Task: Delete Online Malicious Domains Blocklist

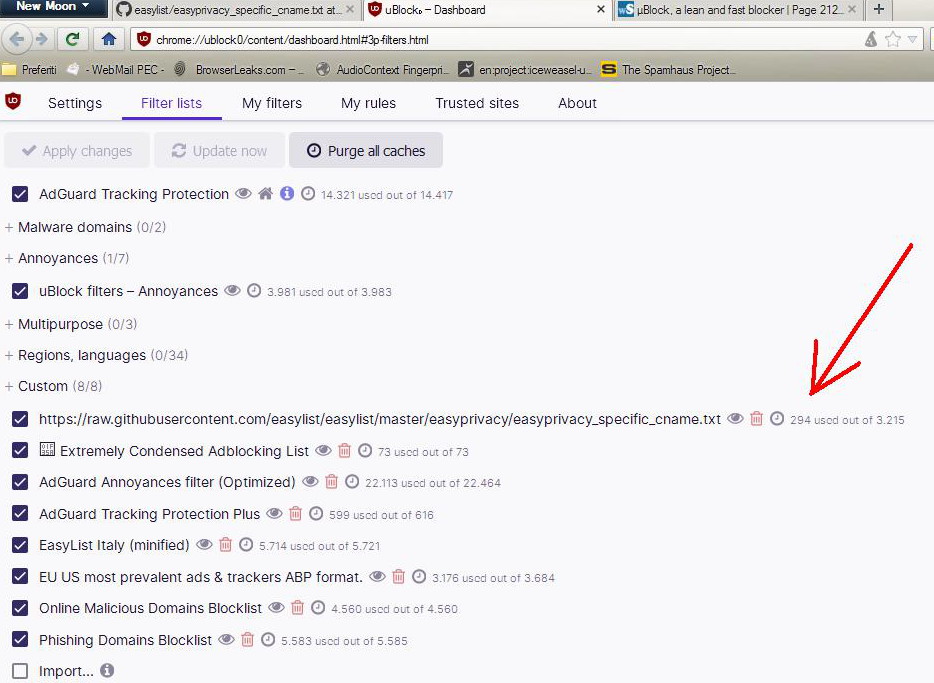Action: click(x=297, y=608)
